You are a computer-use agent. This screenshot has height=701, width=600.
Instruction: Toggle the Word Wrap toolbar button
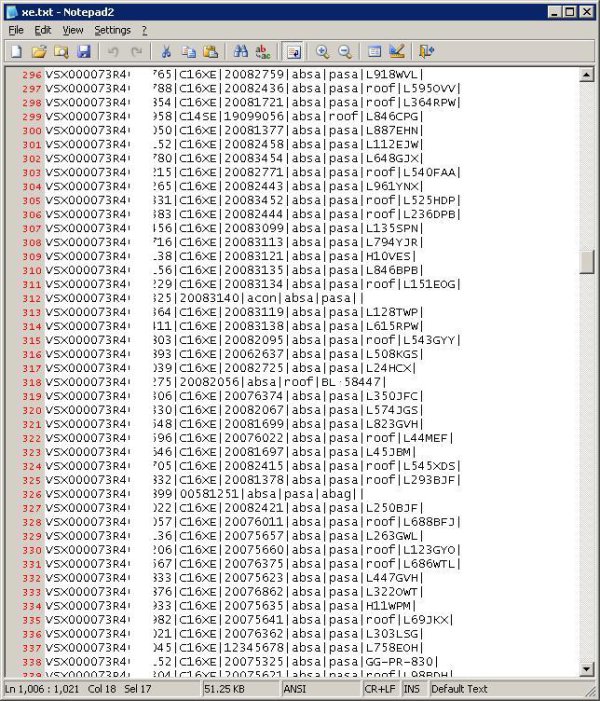coord(293,51)
